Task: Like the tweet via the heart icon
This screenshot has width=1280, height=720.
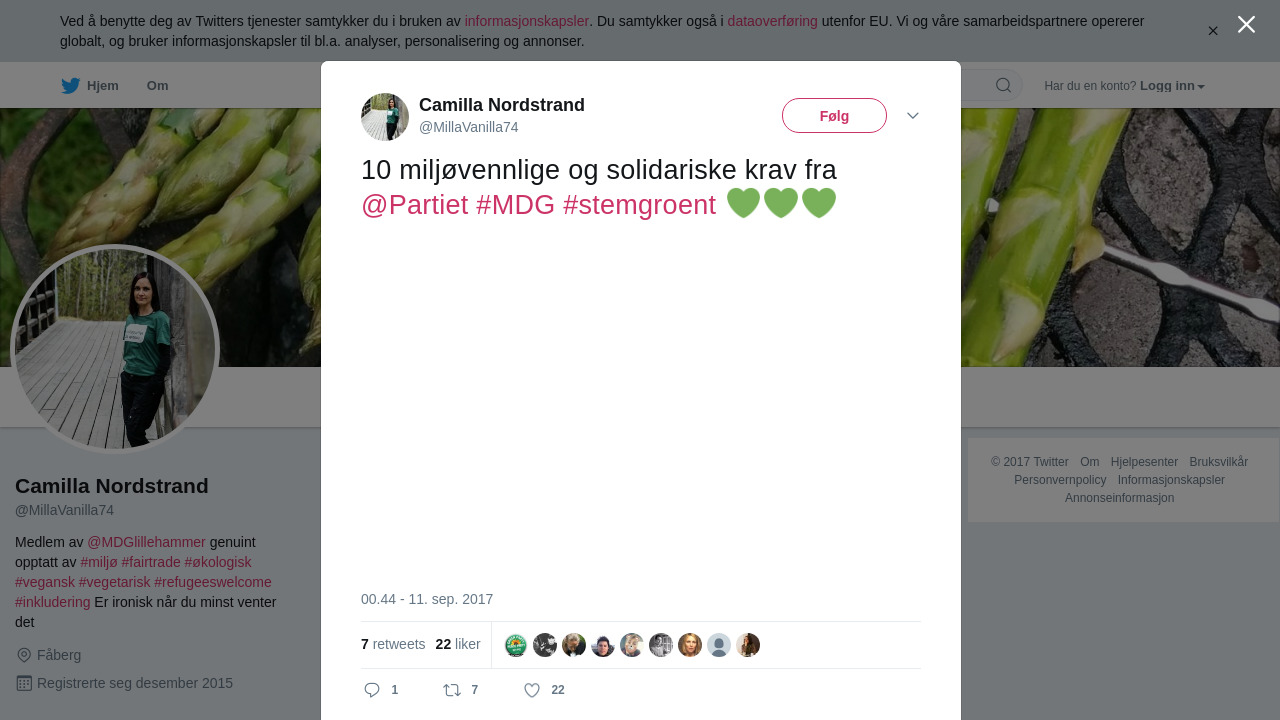Action: [x=532, y=690]
